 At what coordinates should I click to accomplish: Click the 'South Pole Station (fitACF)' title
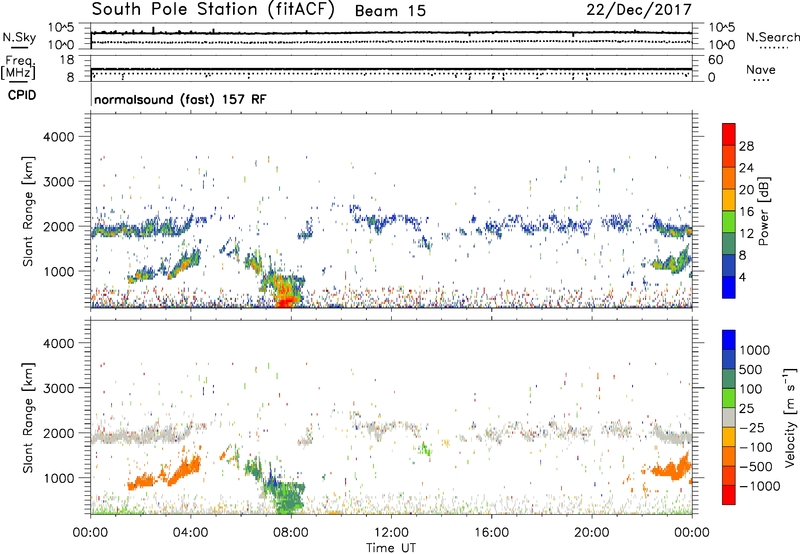click(213, 10)
